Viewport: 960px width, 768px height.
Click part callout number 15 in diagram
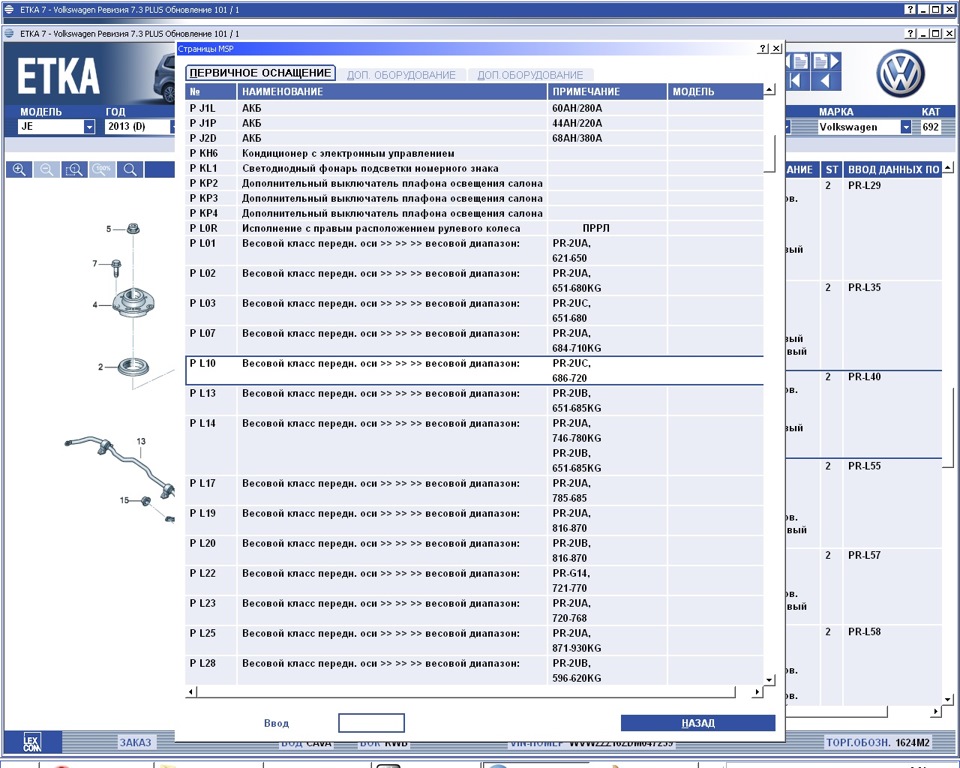(x=124, y=500)
